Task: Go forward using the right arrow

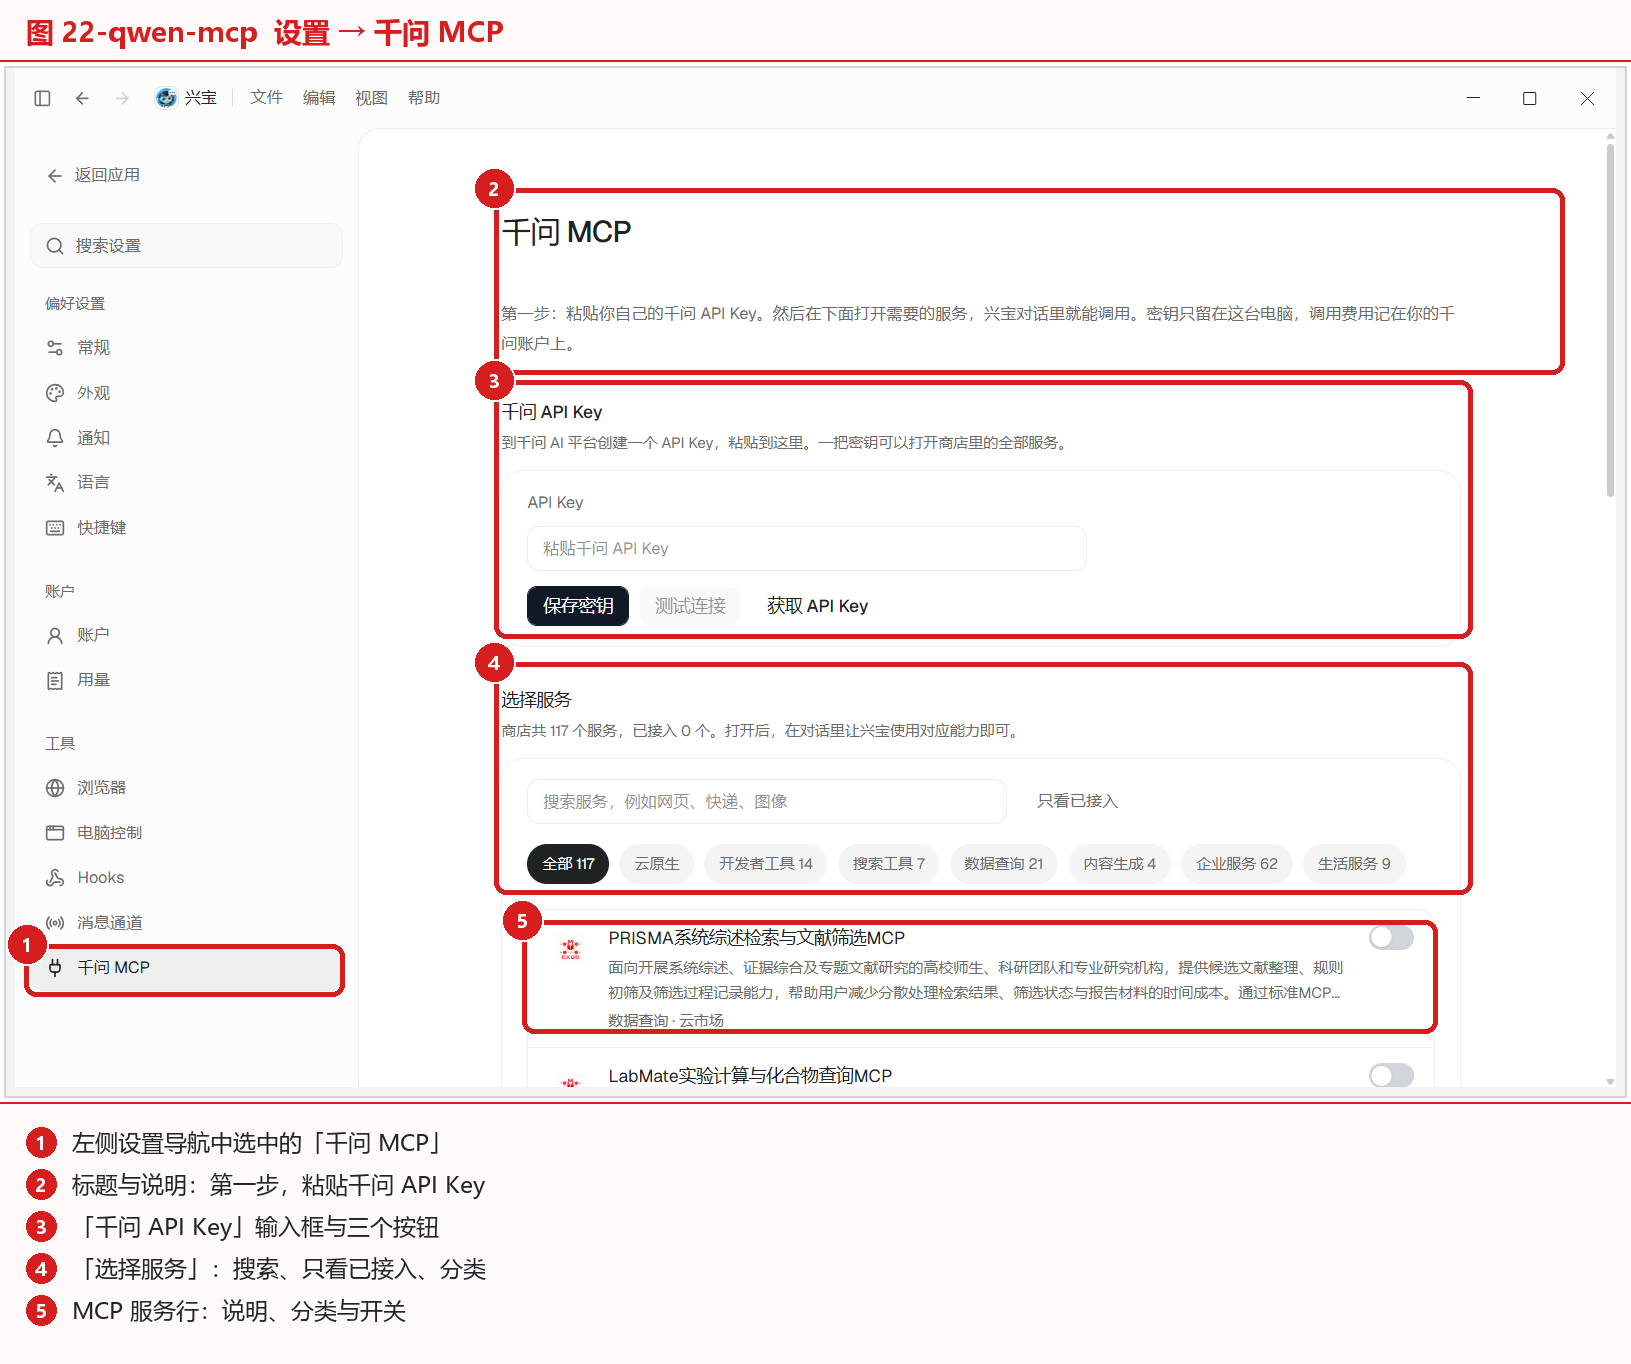Action: pyautogui.click(x=122, y=98)
